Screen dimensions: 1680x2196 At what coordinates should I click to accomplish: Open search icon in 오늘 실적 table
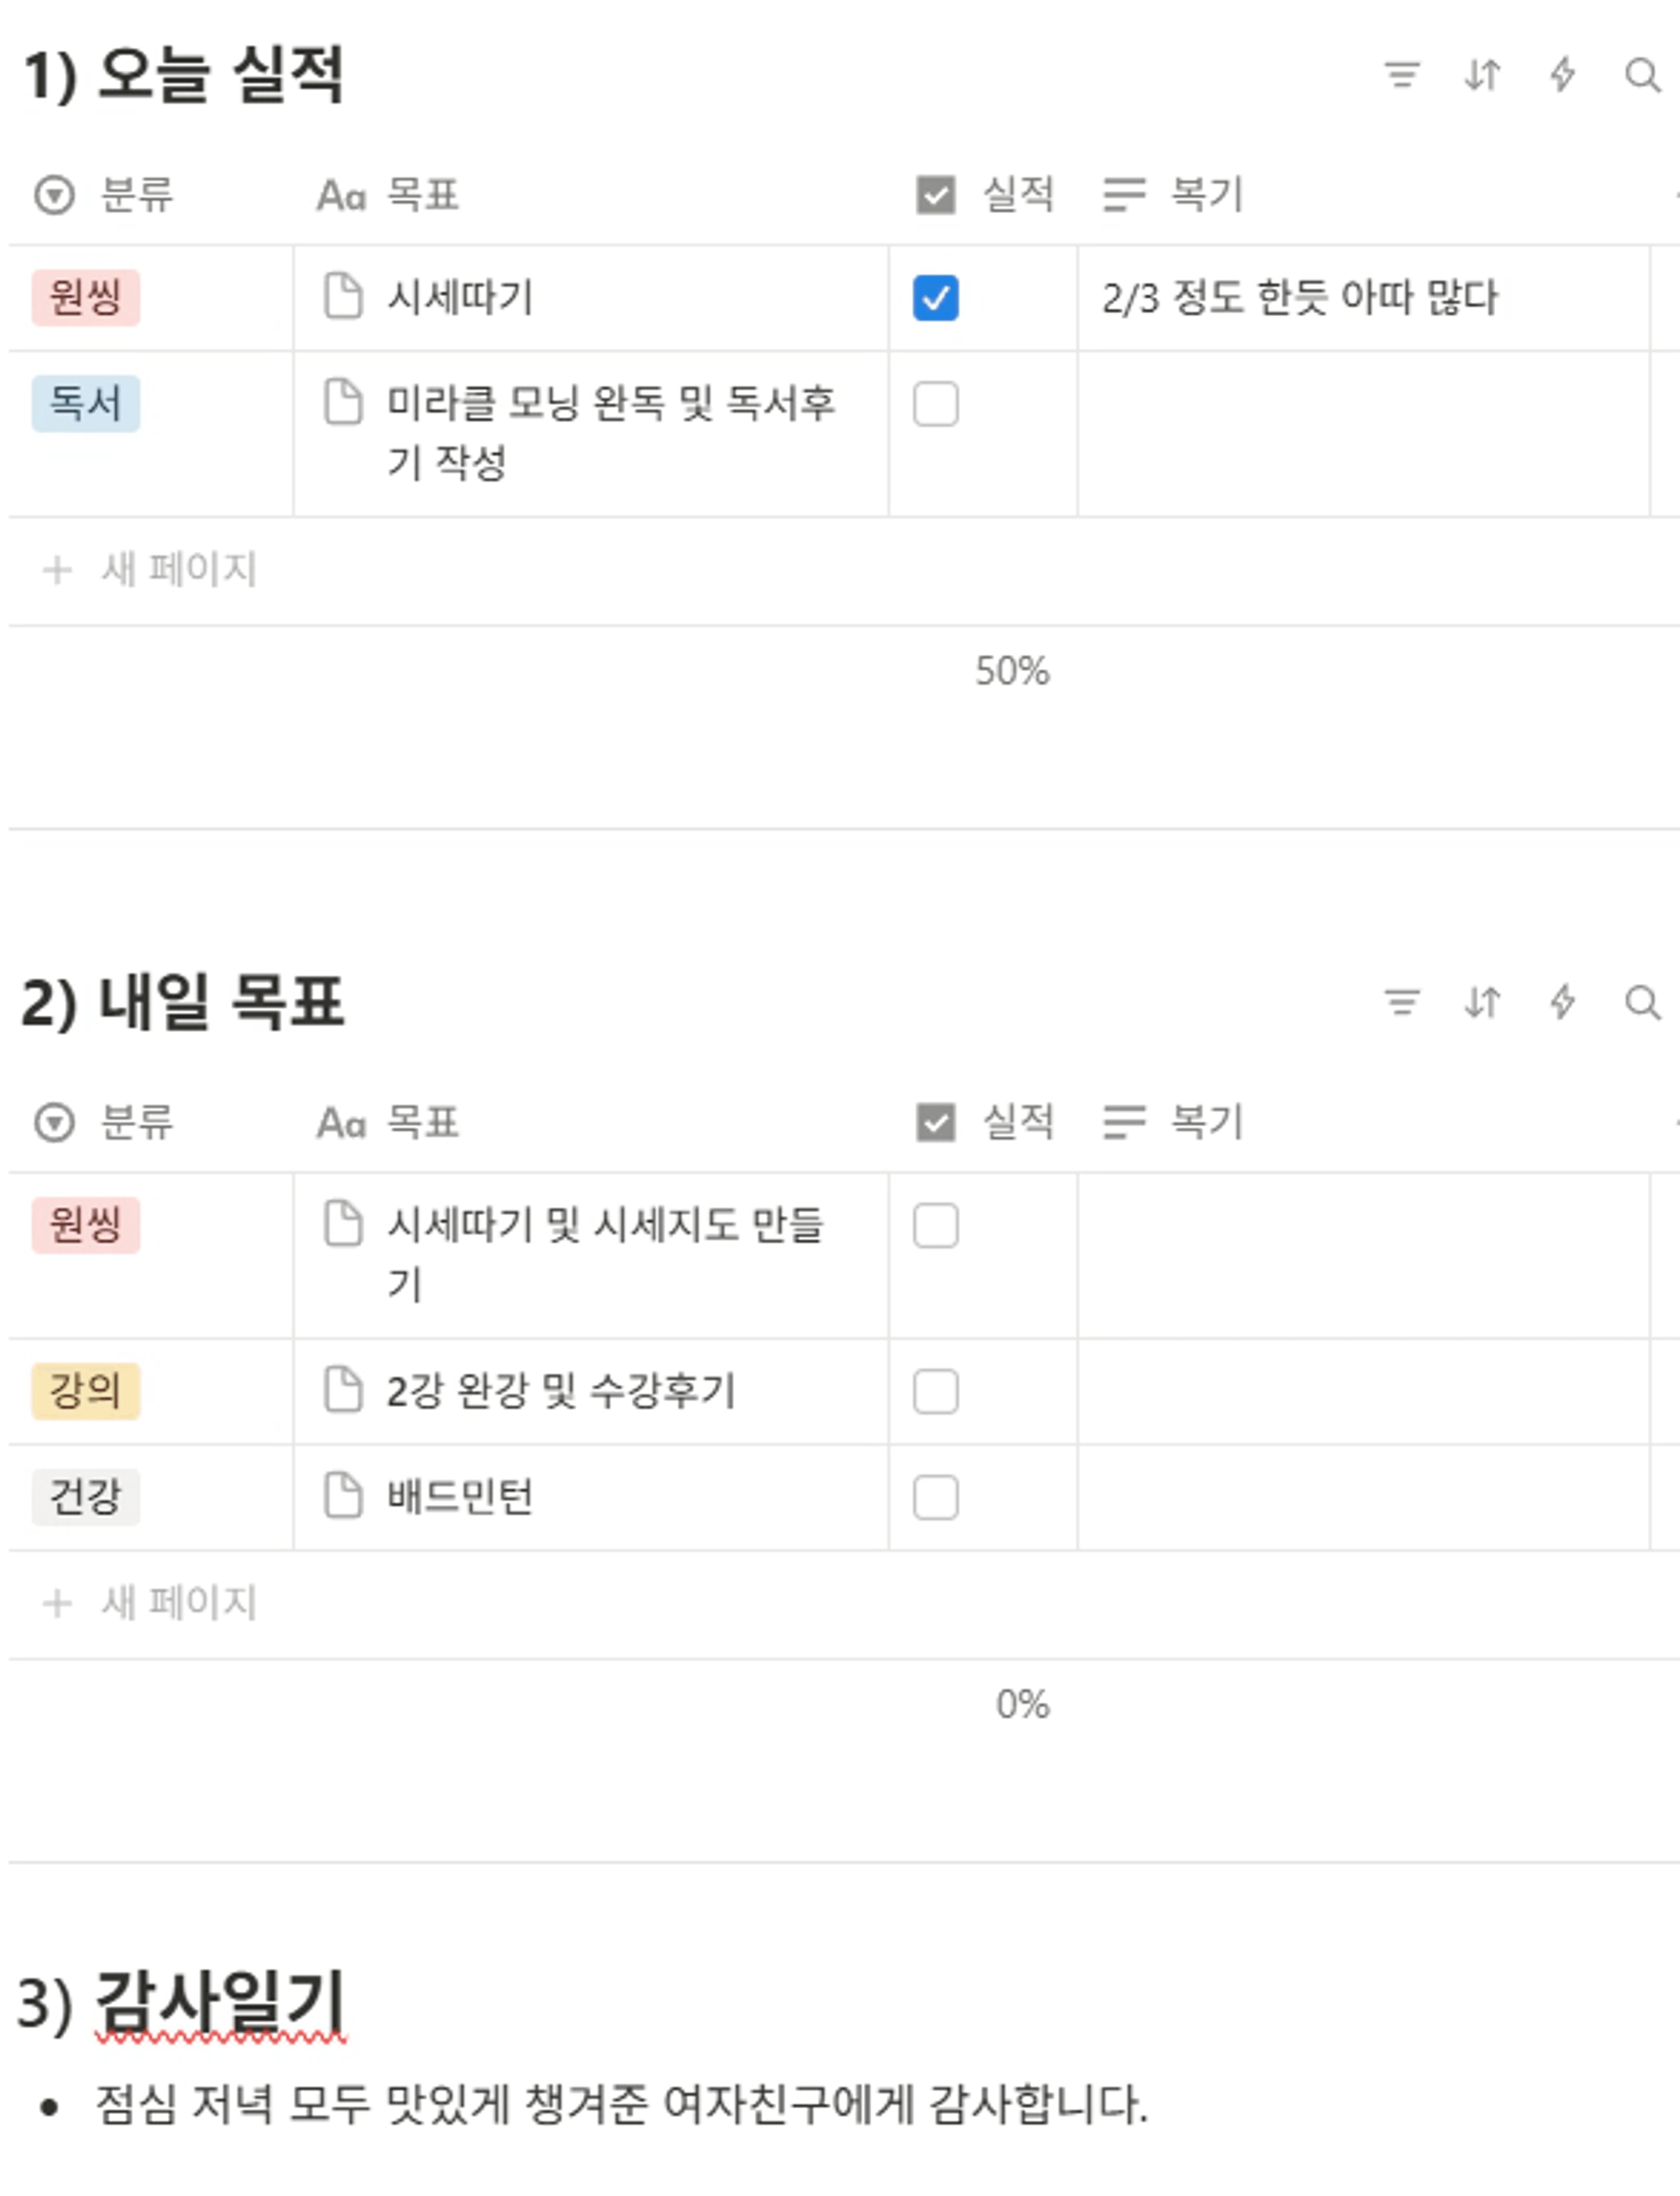tap(1642, 75)
